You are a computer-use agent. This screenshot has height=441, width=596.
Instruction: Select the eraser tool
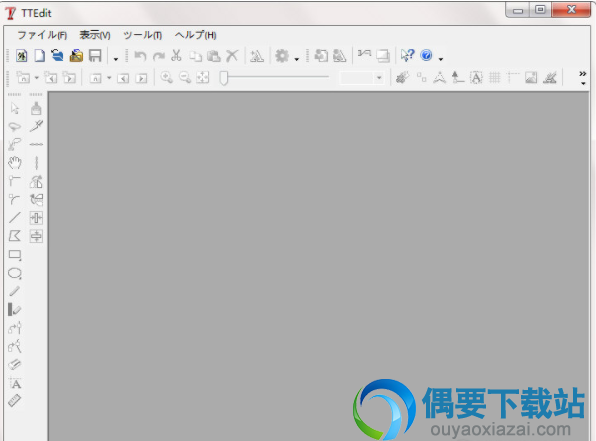click(x=15, y=365)
